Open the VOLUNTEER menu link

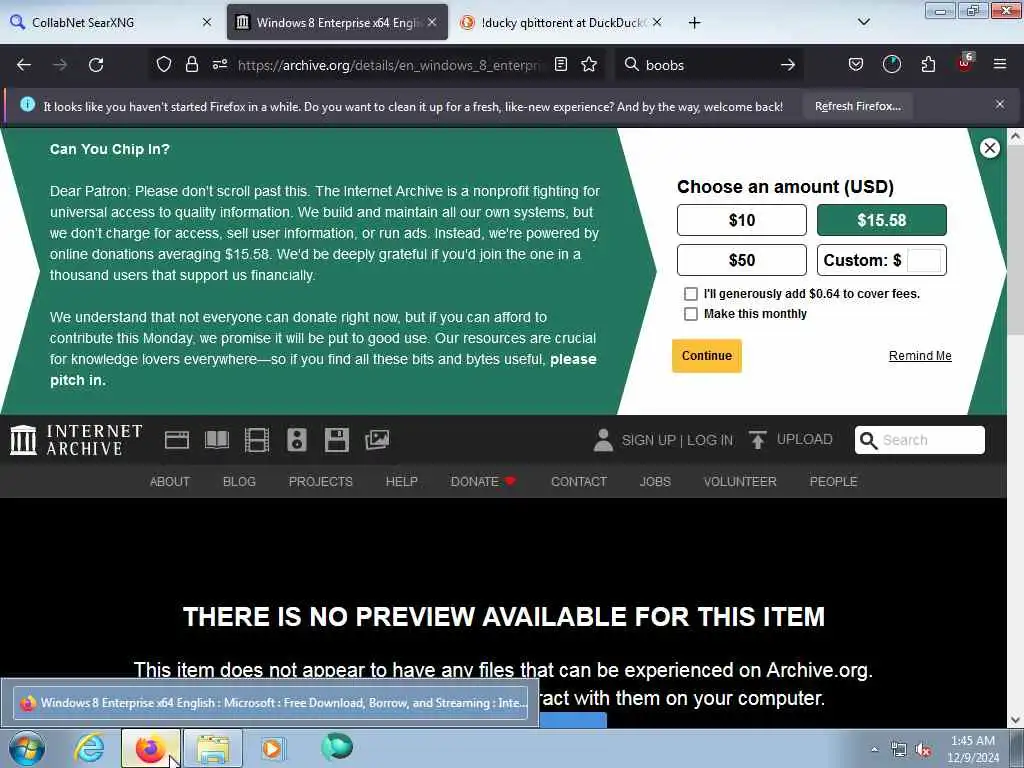[x=740, y=481]
